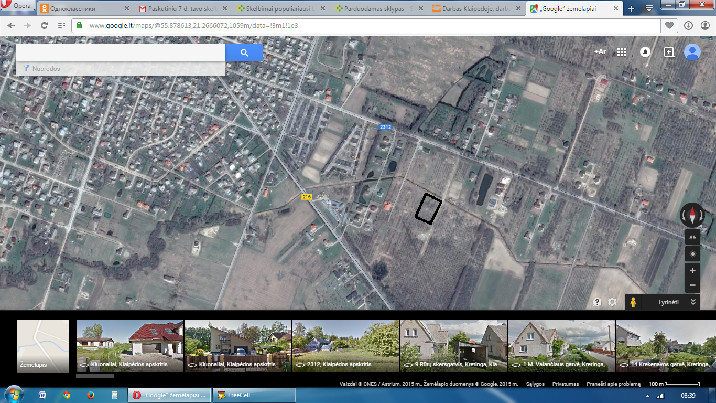Image resolution: width=716 pixels, height=403 pixels.
Task: Open the Google account avatar
Action: (x=691, y=52)
